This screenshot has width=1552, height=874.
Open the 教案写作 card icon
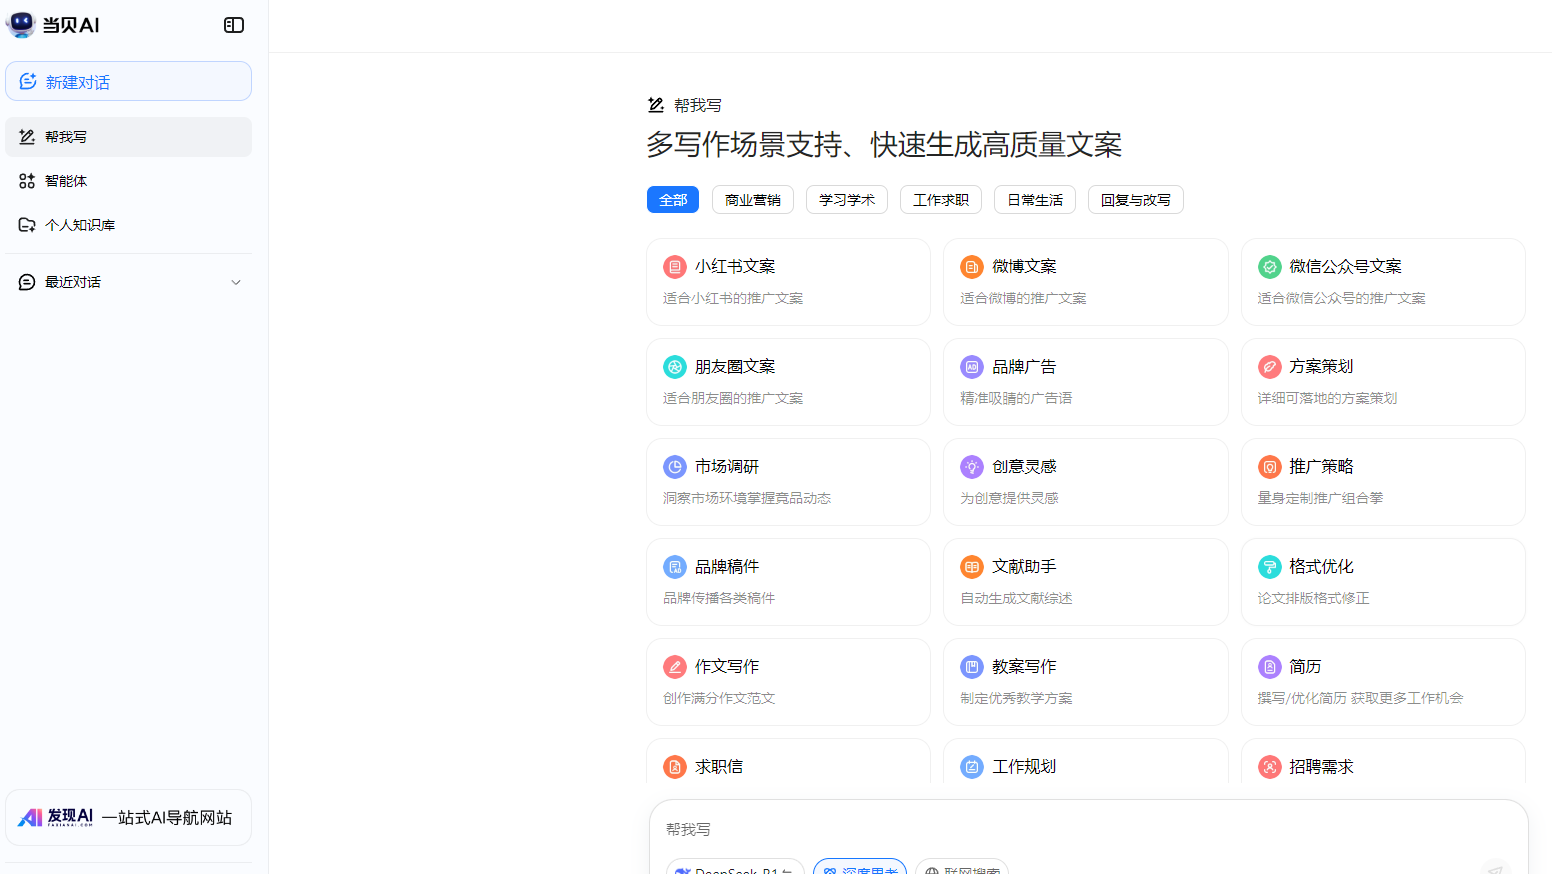tap(972, 667)
